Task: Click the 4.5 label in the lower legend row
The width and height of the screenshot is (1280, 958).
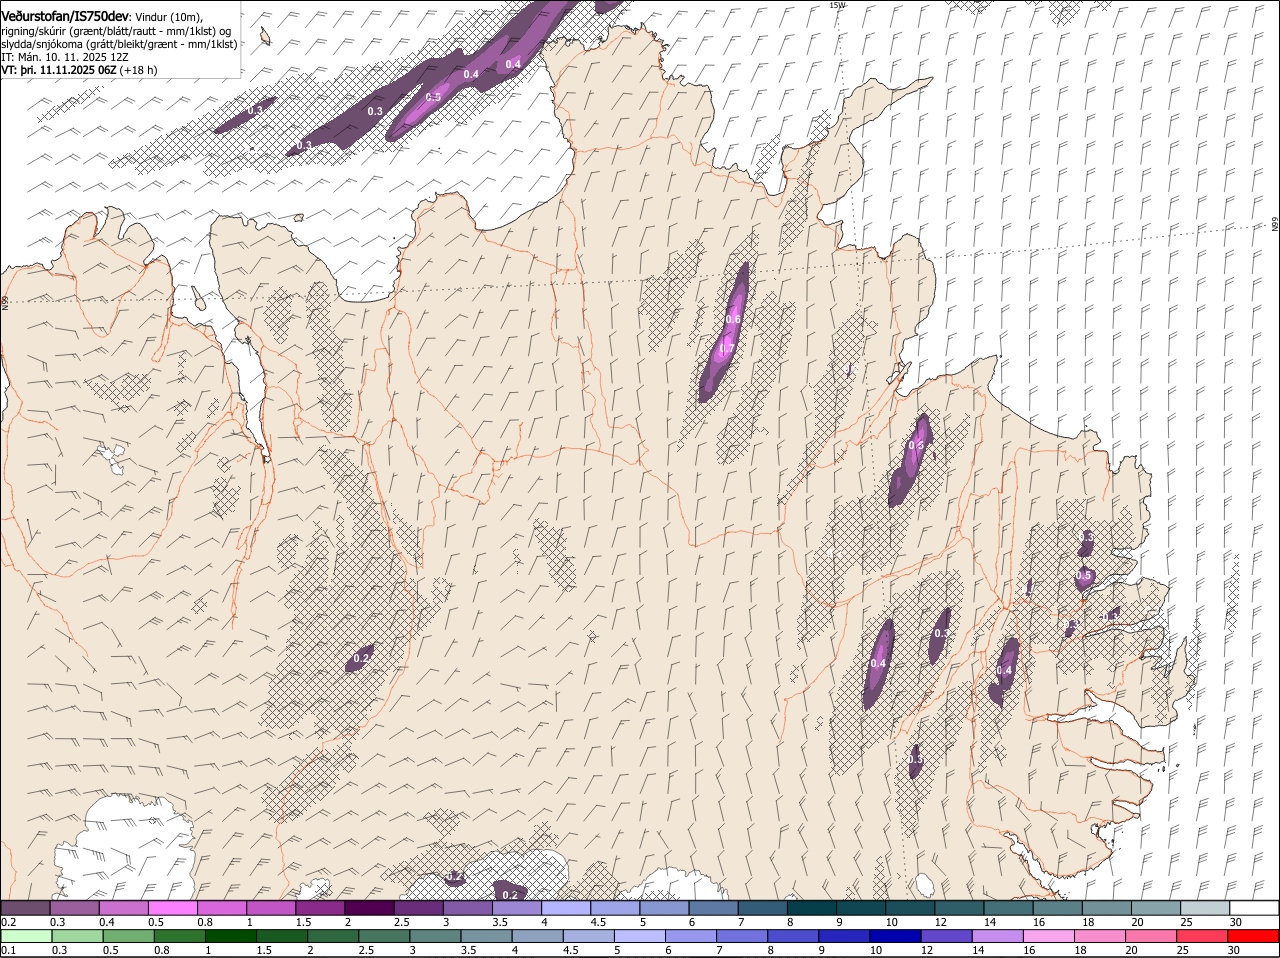Action: (x=571, y=951)
